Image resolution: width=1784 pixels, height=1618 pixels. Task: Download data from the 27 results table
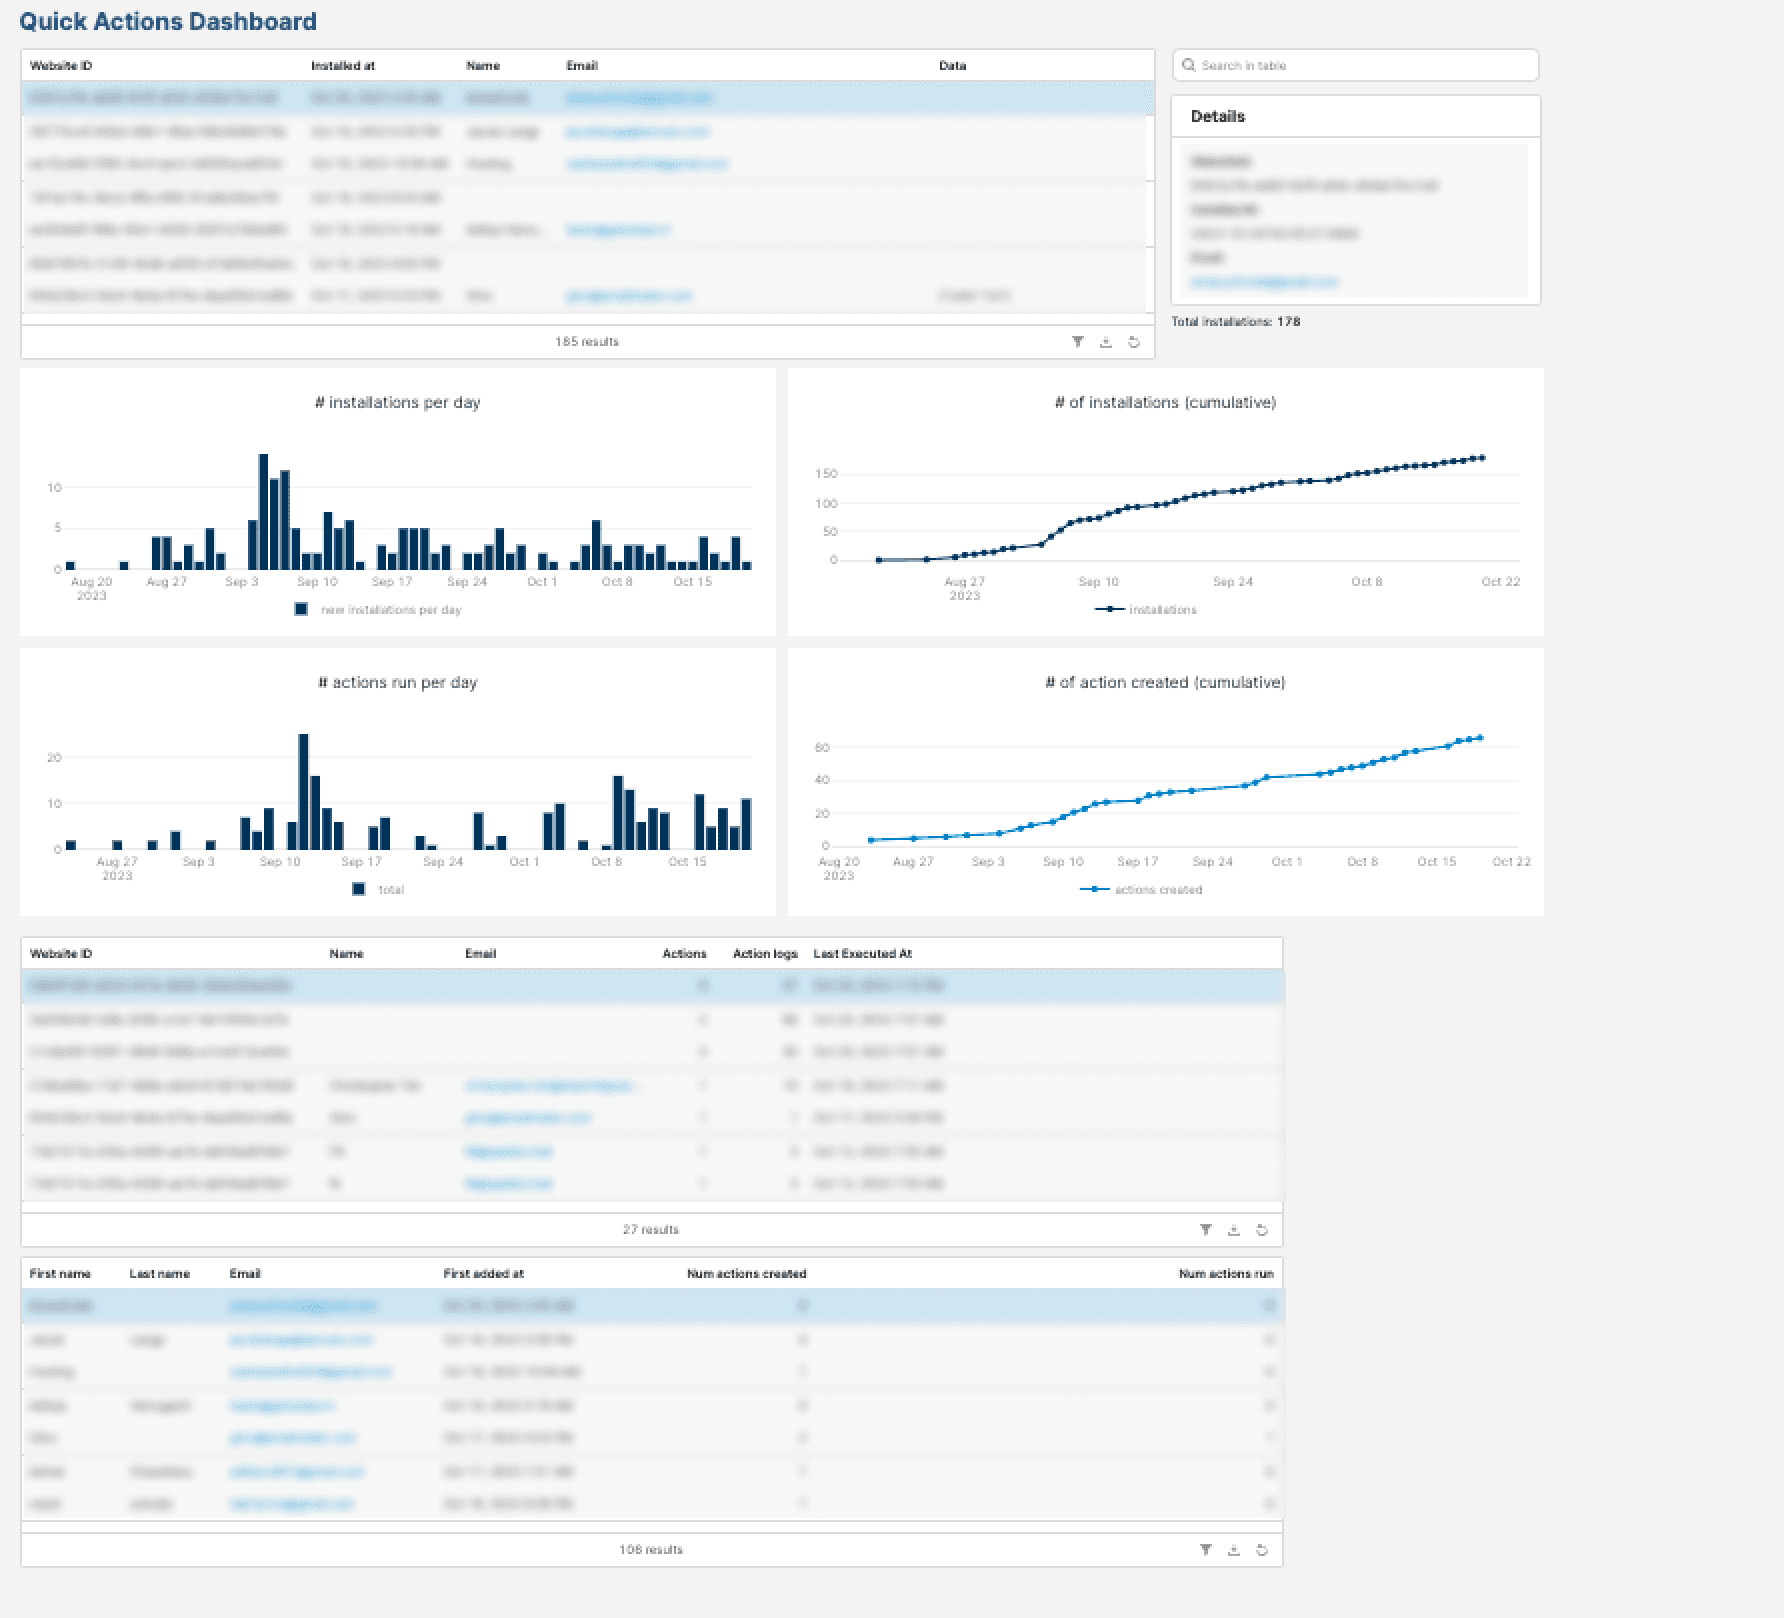1233,1230
